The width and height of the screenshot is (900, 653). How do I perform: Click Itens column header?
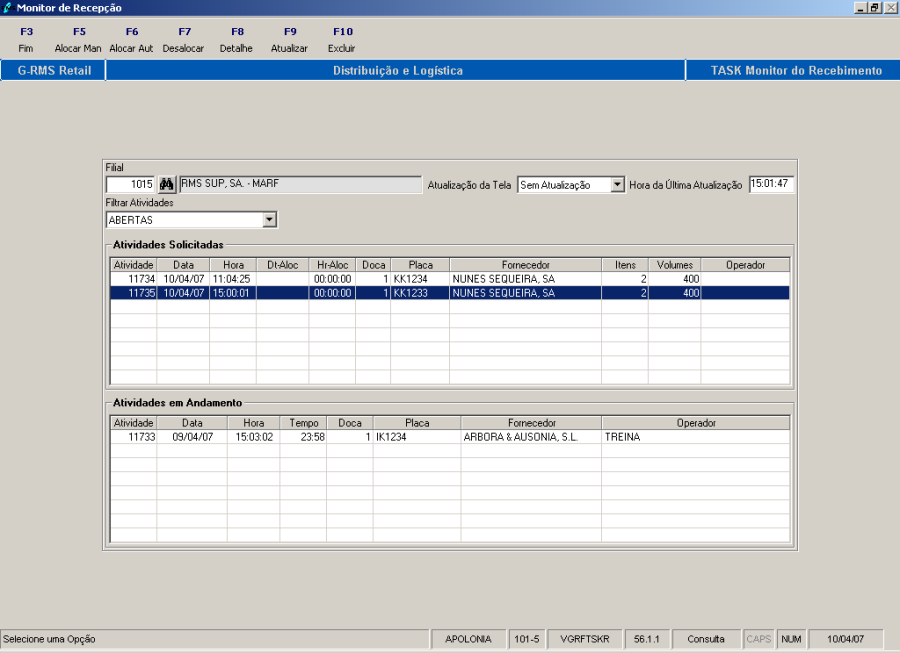click(x=625, y=265)
